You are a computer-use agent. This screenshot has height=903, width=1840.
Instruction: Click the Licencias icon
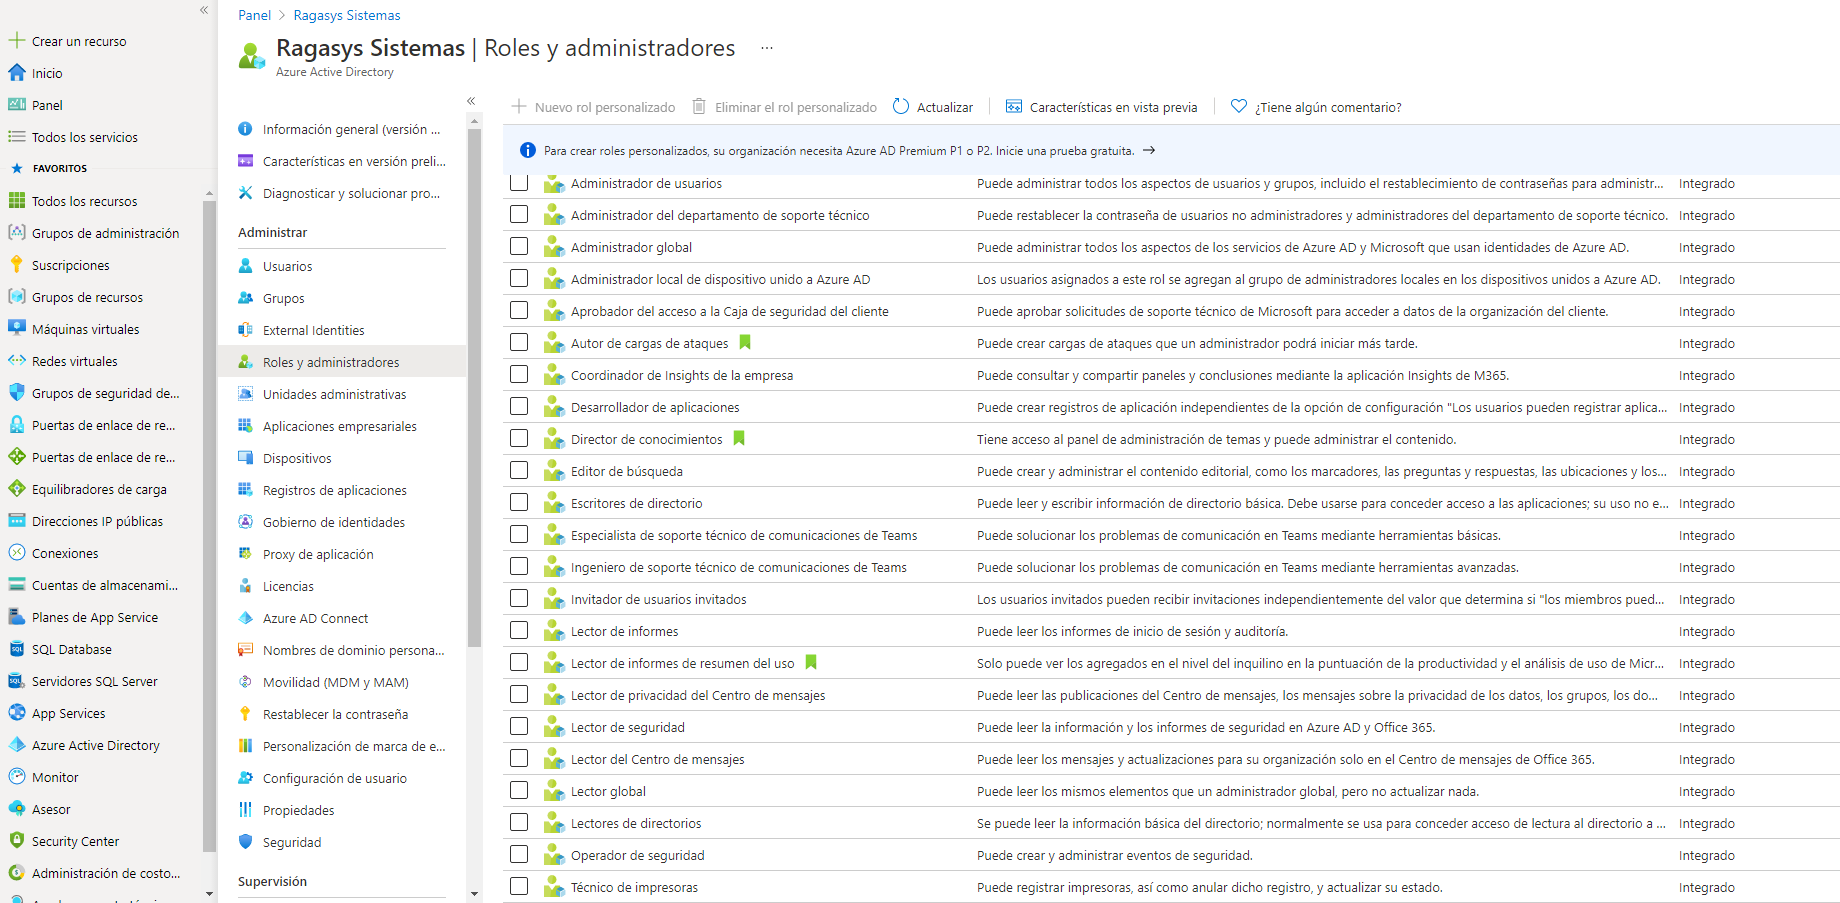point(245,586)
